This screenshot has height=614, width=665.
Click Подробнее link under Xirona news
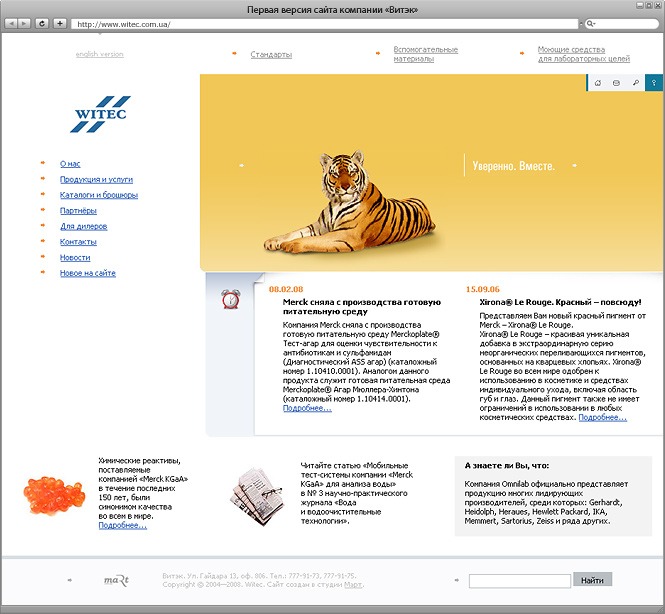pyautogui.click(x=603, y=418)
